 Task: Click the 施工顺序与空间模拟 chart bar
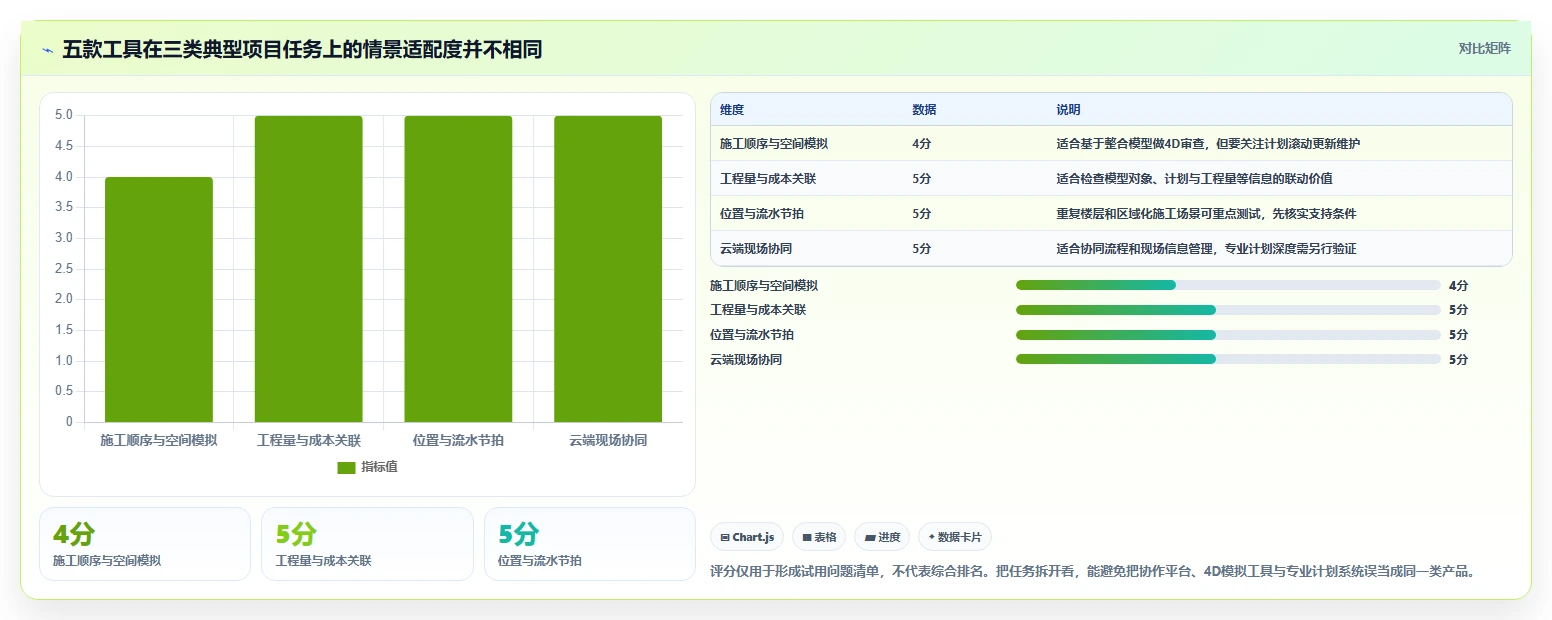point(159,299)
